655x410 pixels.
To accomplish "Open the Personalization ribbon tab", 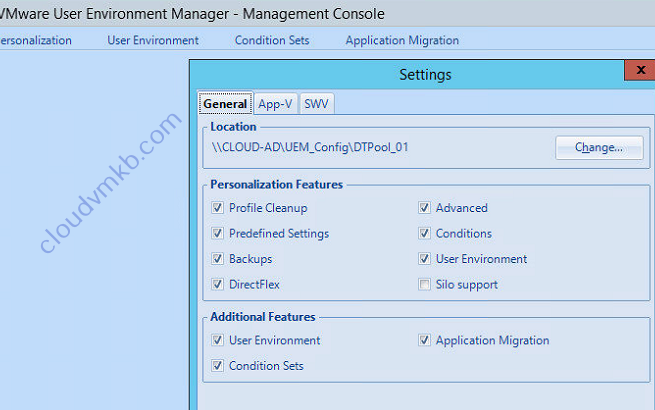I will tap(36, 40).
